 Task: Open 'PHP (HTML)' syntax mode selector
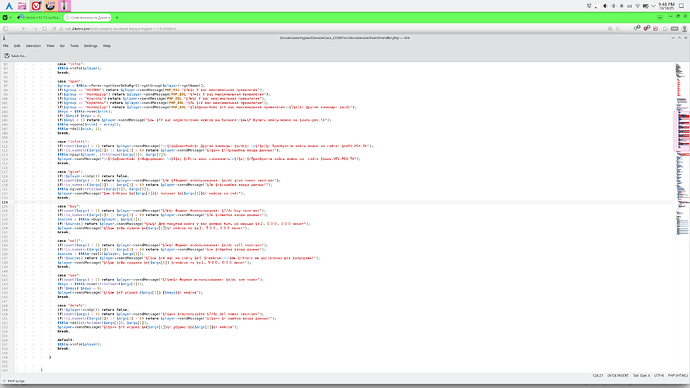[678, 376]
